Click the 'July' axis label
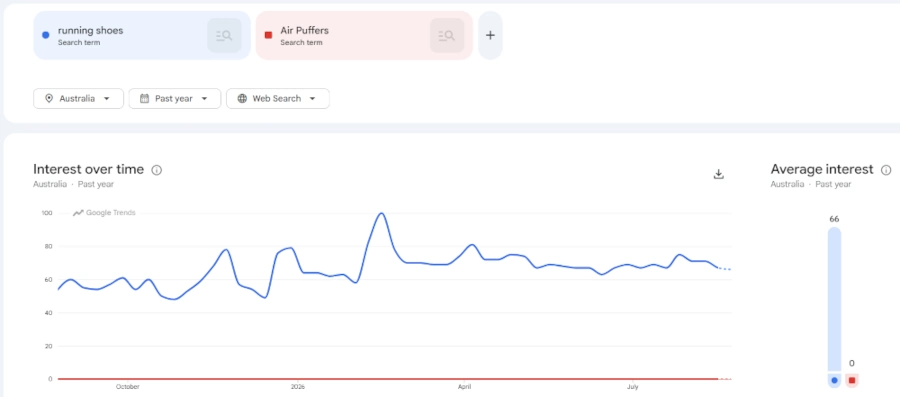Screen dimensions: 900x397 click(x=633, y=387)
